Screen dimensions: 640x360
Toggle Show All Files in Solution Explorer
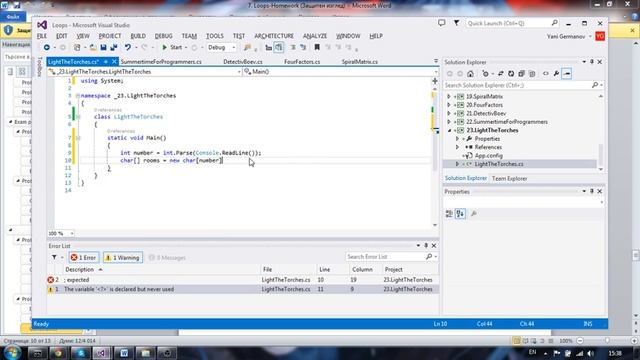point(531,73)
